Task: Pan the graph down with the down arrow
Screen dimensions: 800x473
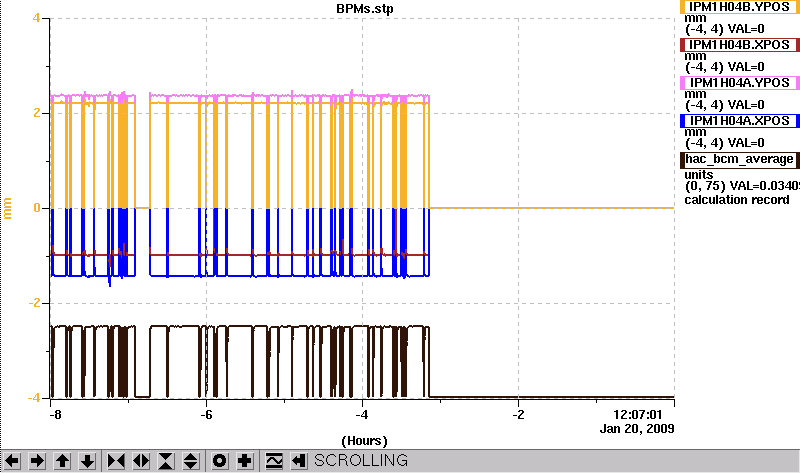Action: (87, 461)
